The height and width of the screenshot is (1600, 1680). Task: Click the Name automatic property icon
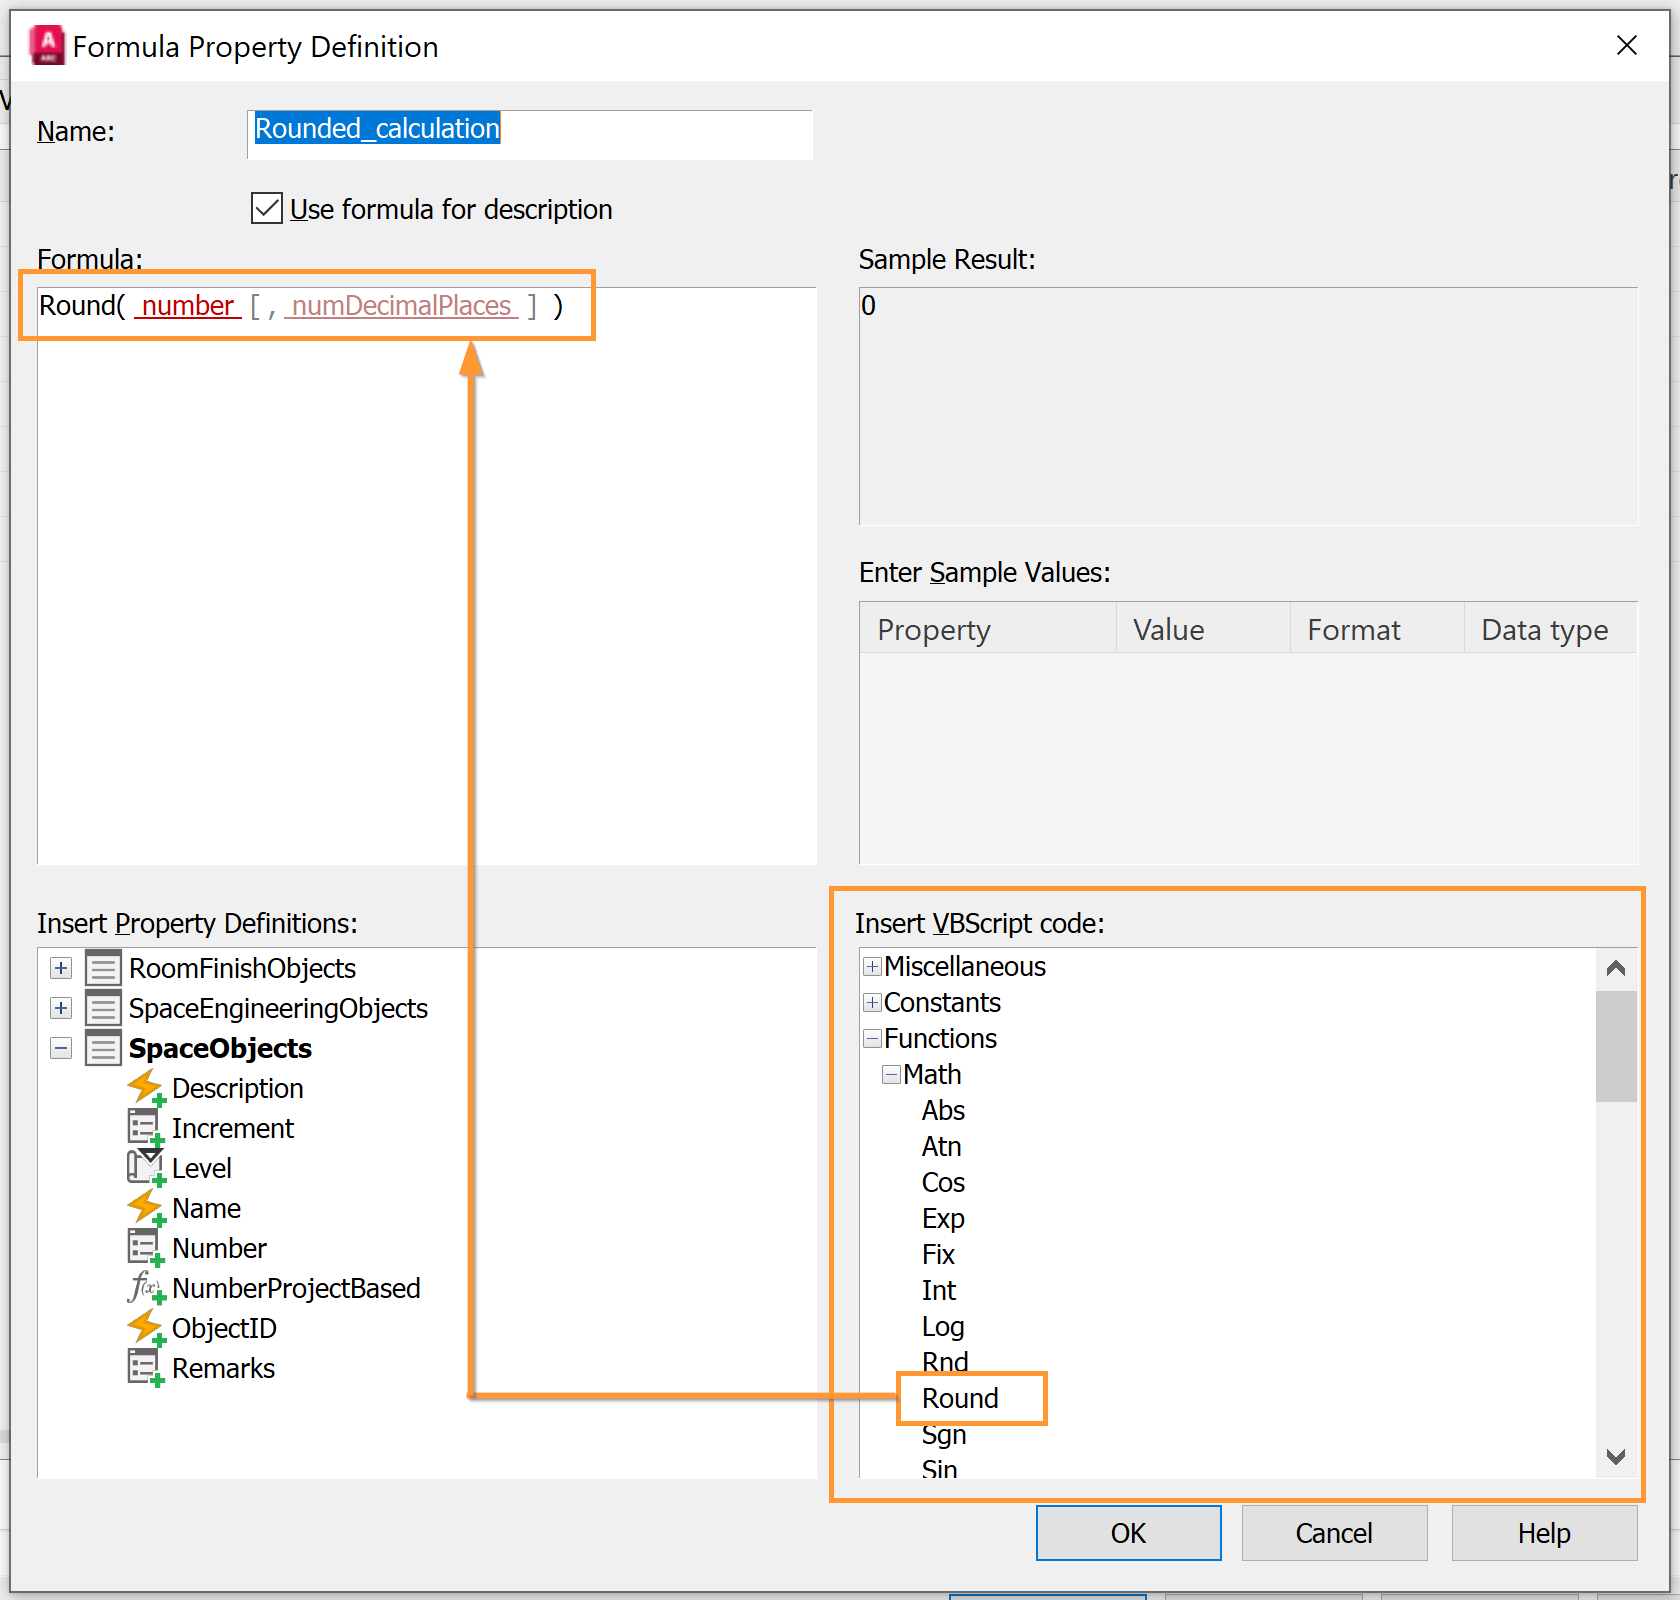pos(145,1207)
